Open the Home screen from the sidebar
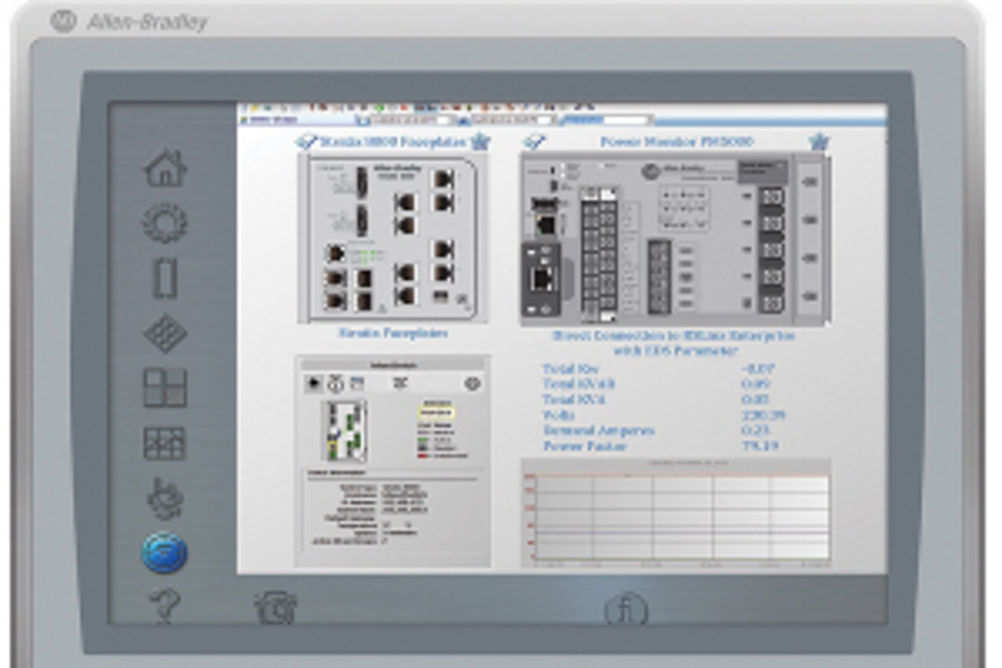Screen dimensions: 1002x668 point(166,168)
